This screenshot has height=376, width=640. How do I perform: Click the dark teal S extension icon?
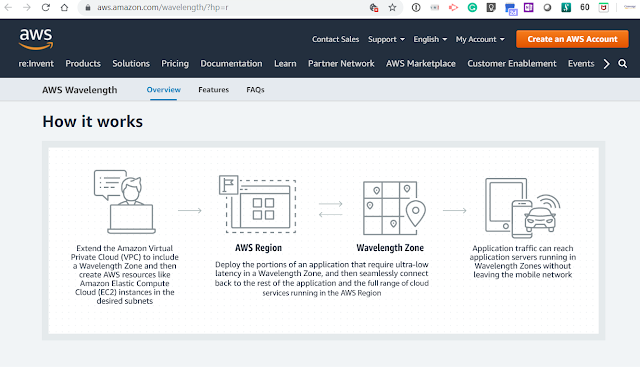566,7
